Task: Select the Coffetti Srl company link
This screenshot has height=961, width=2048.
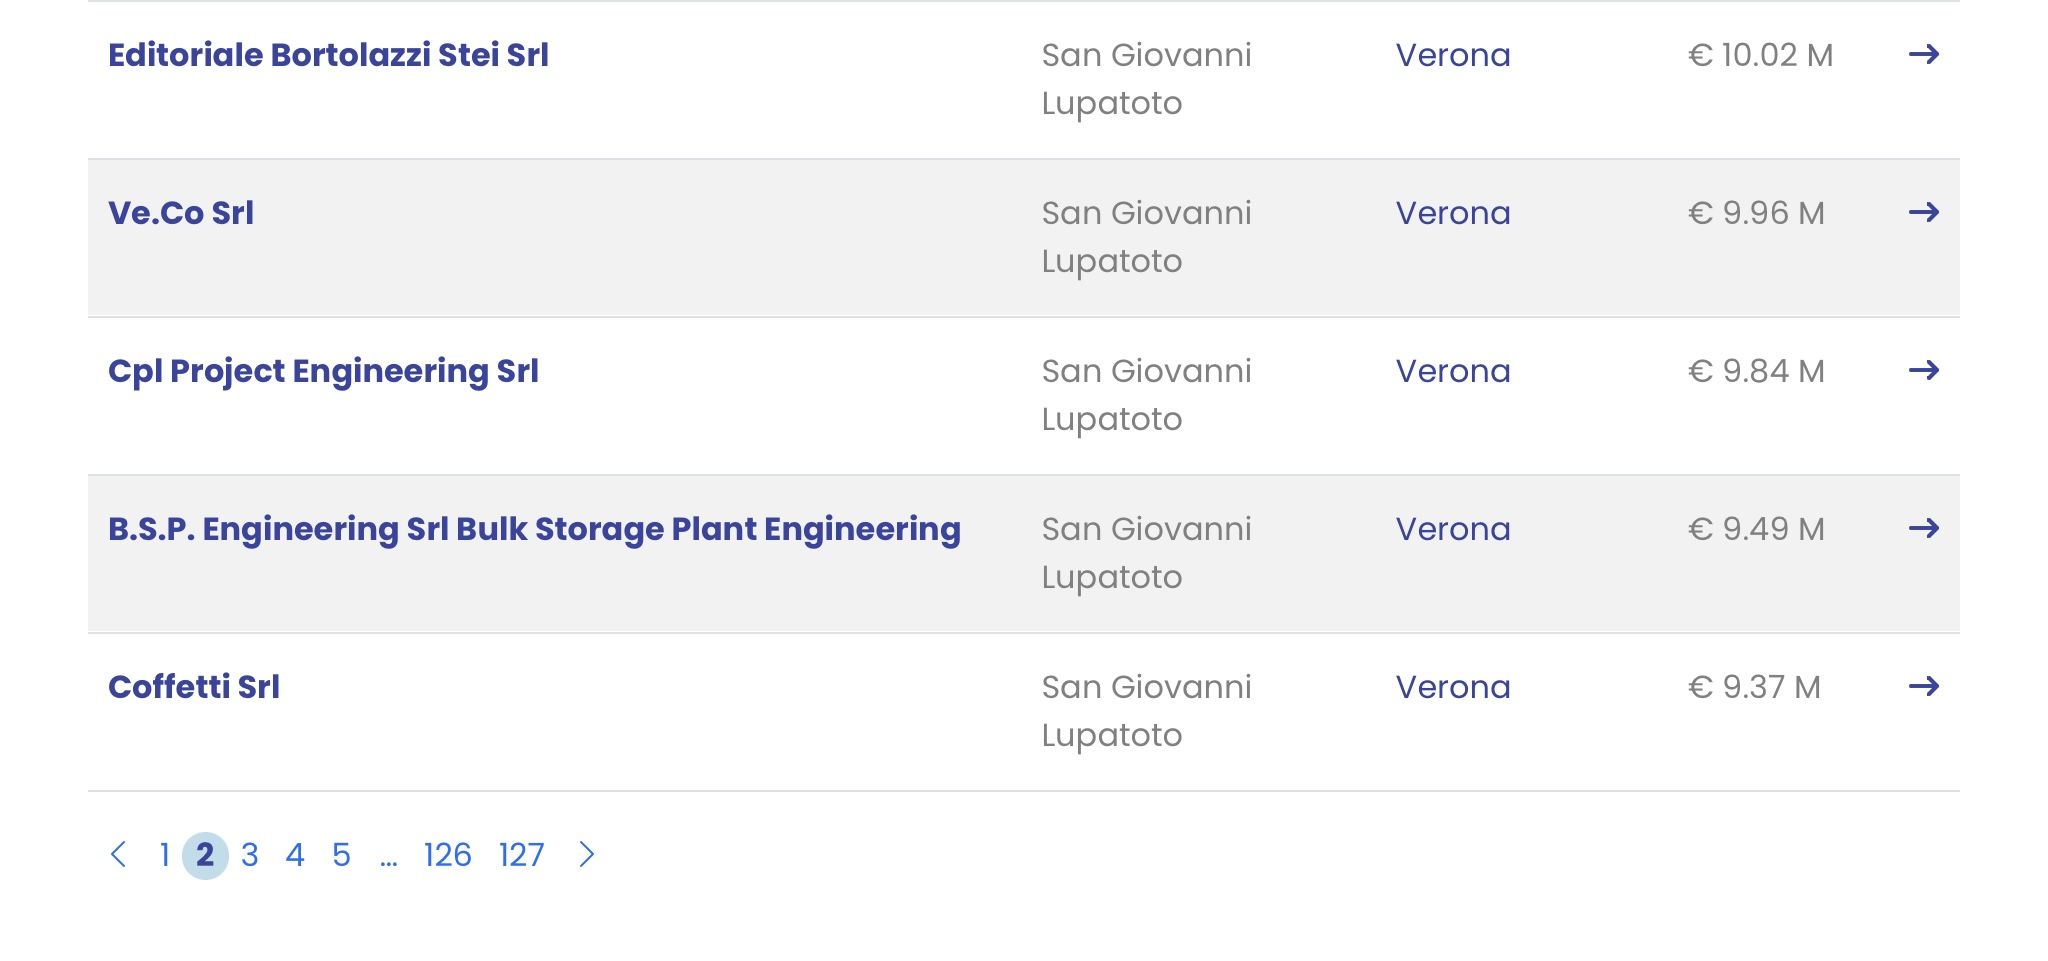Action: tap(194, 687)
